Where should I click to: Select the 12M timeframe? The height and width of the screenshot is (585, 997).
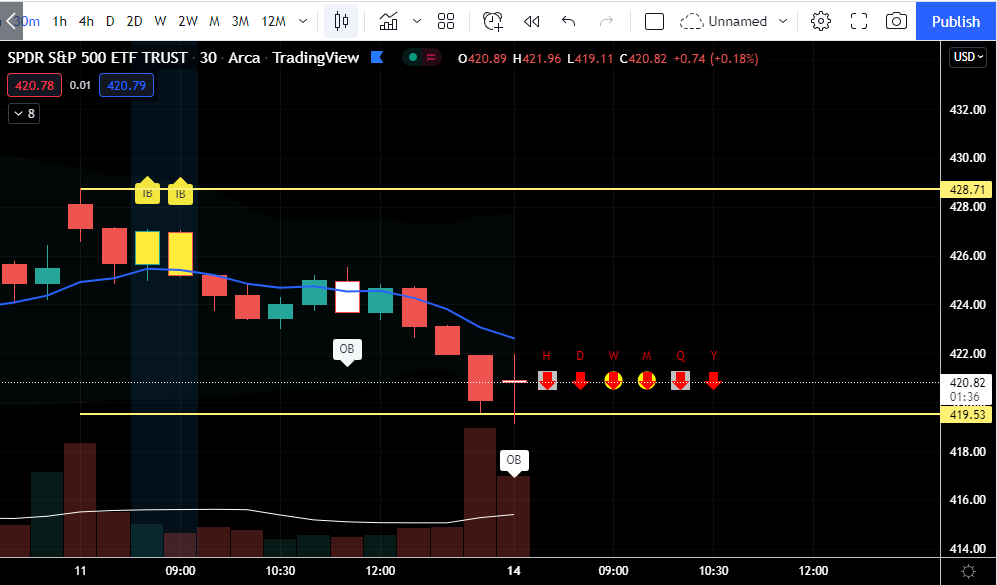pyautogui.click(x=273, y=21)
